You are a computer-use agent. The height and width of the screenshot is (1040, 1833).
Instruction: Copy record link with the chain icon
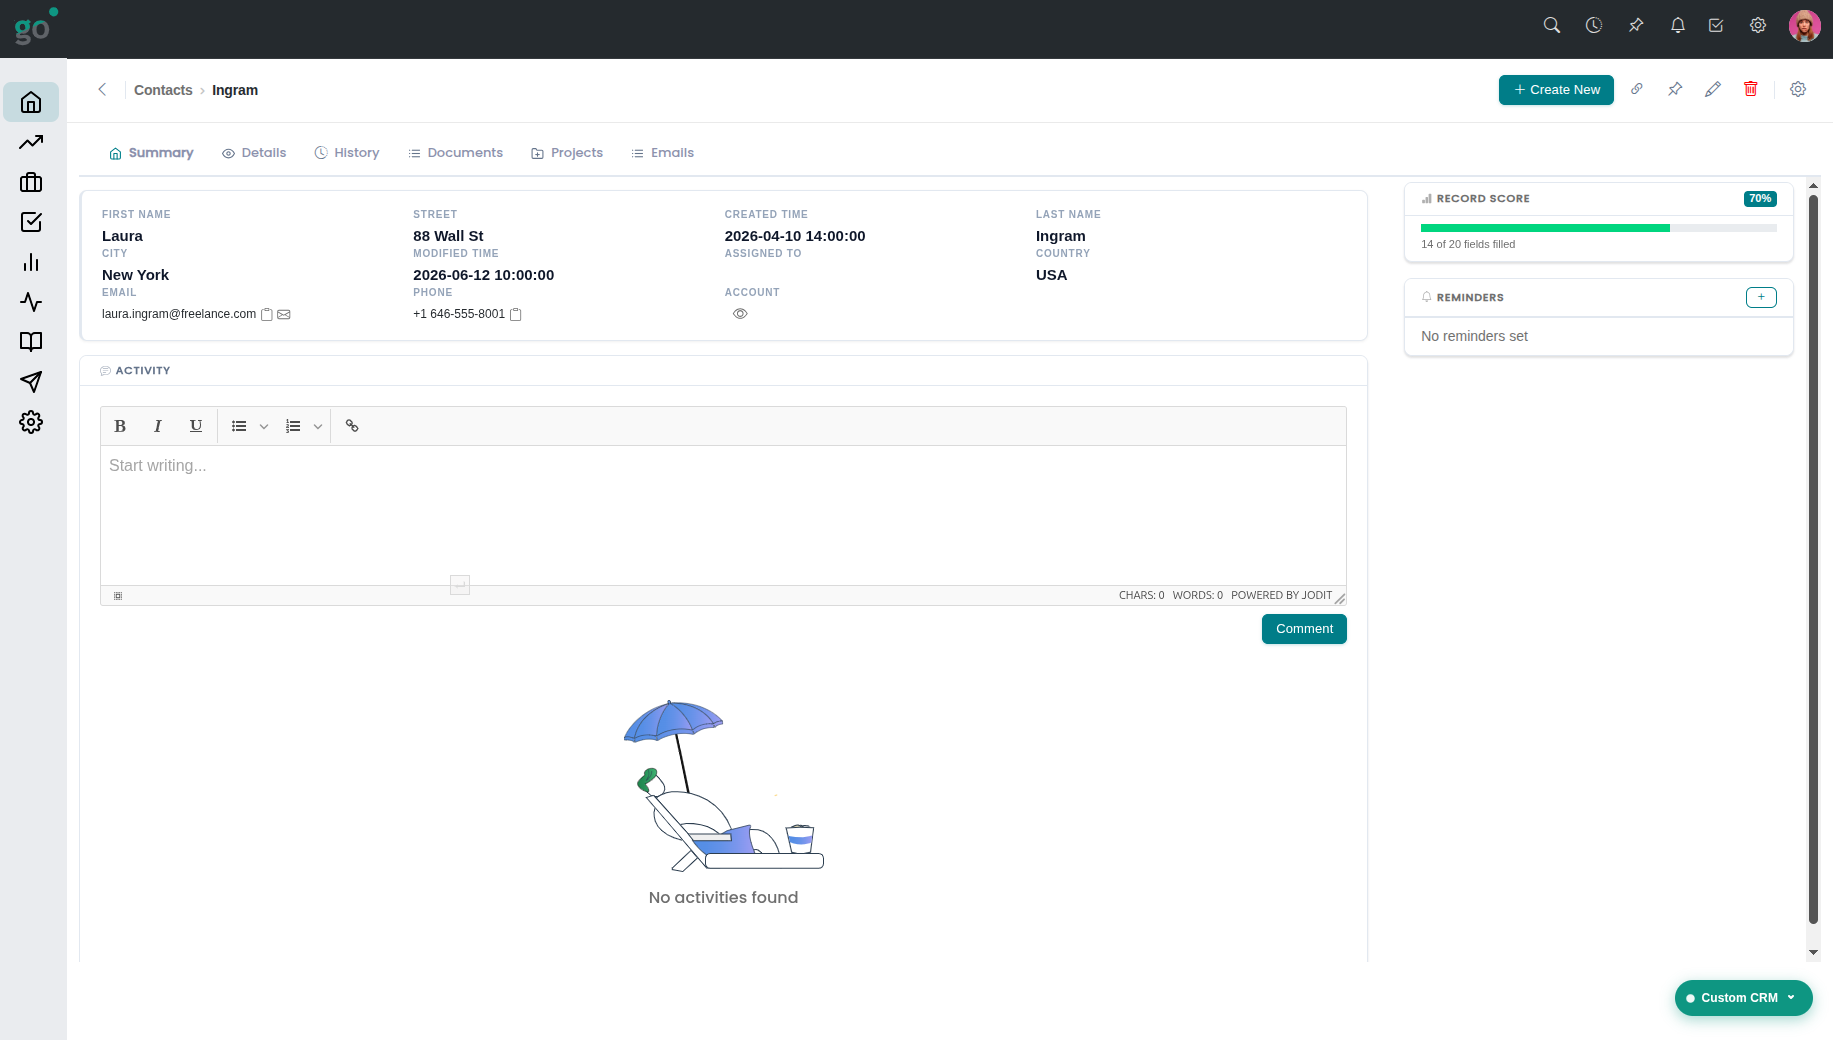(1637, 89)
